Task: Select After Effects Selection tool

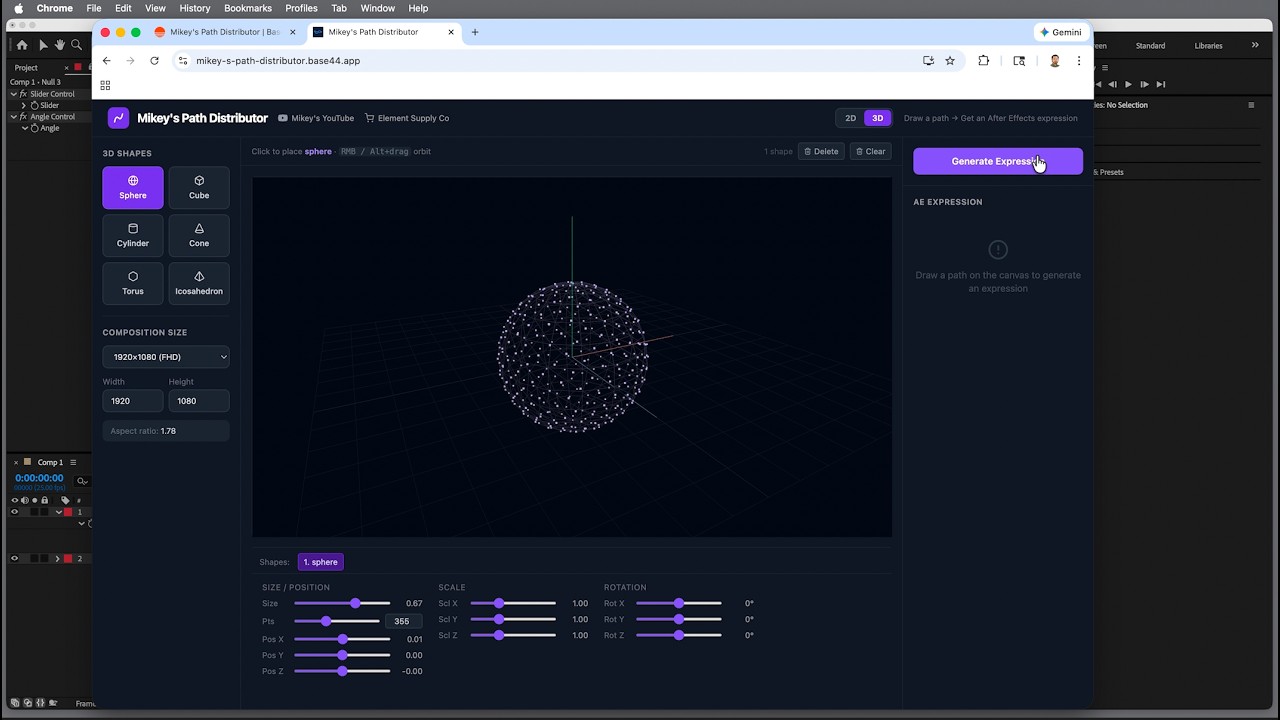Action: click(x=43, y=45)
